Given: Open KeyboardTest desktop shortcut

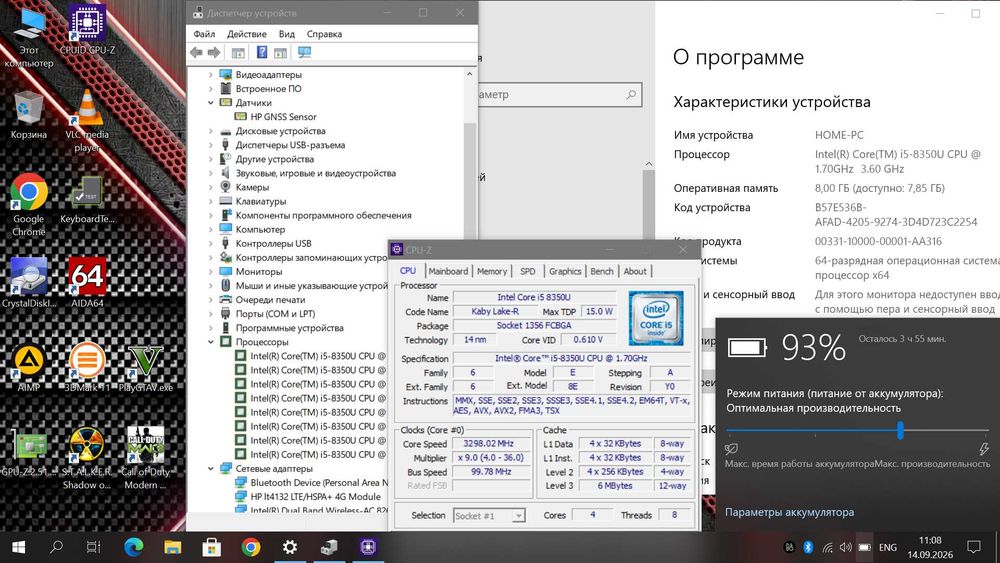Looking at the screenshot, I should click(x=87, y=200).
